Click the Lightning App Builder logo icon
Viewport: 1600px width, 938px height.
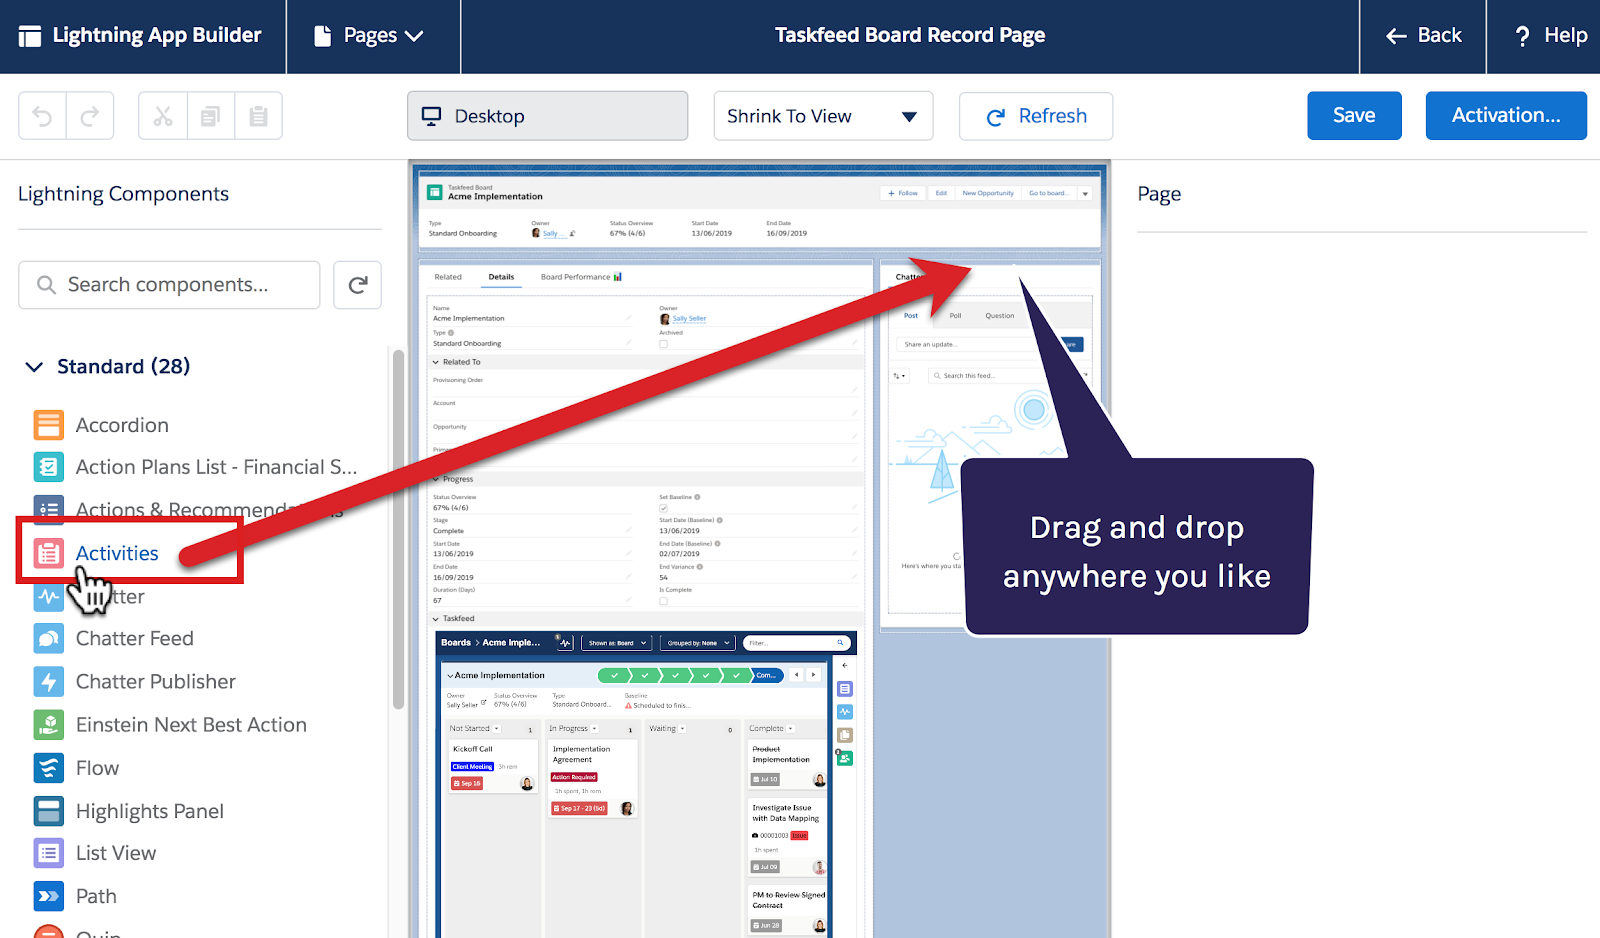(x=30, y=36)
